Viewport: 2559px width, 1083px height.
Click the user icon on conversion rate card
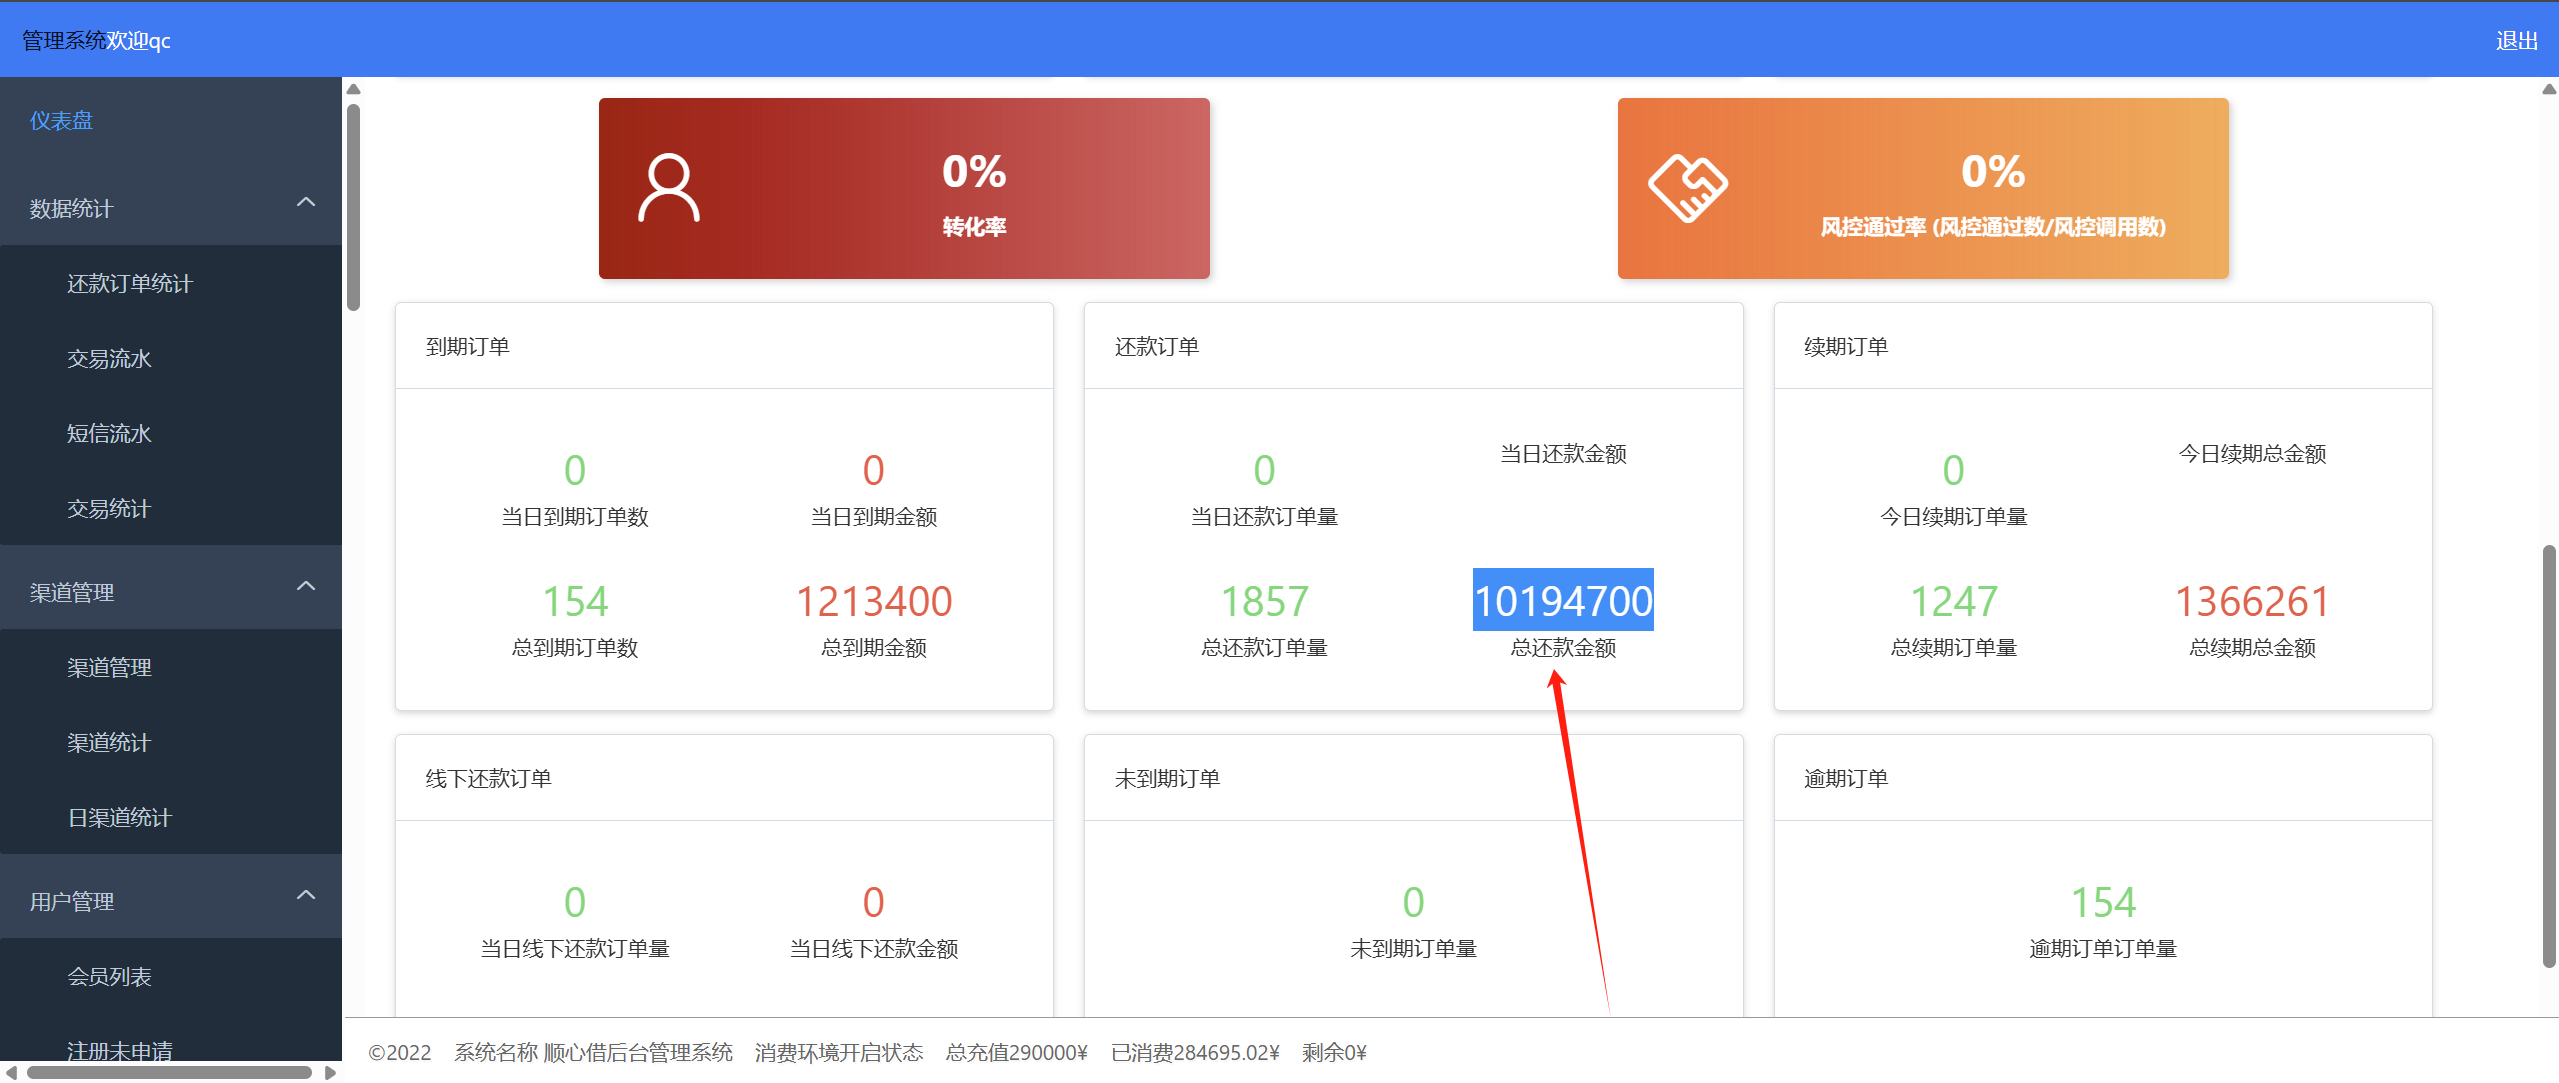click(668, 187)
